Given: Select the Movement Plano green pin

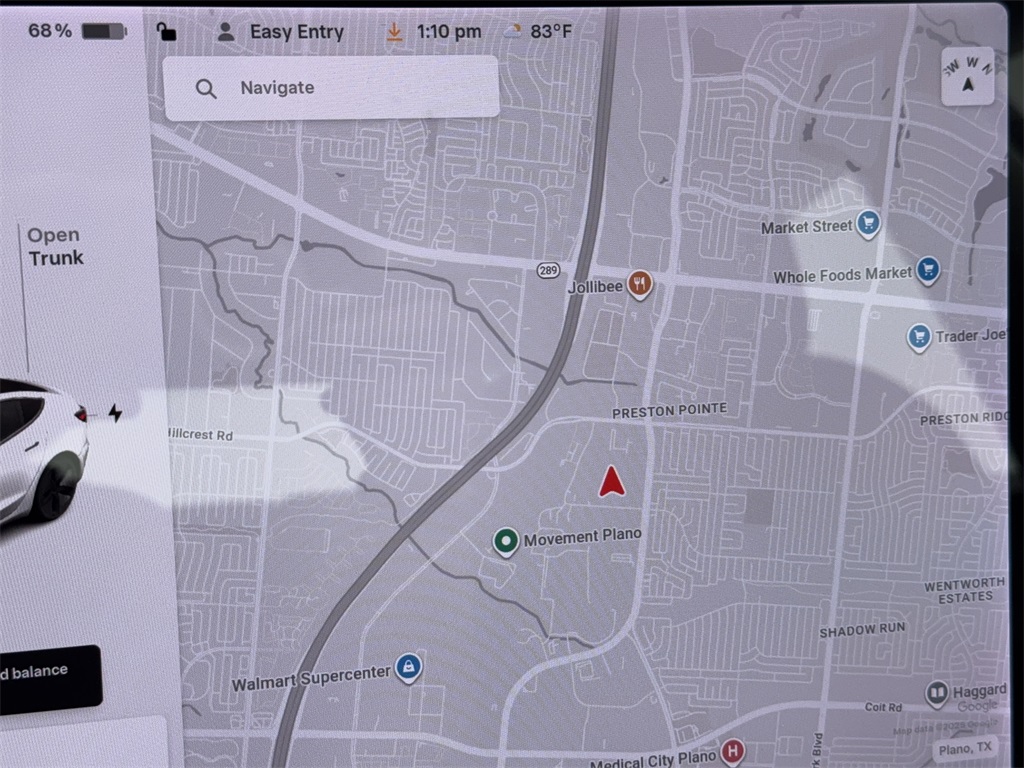Looking at the screenshot, I should [505, 542].
